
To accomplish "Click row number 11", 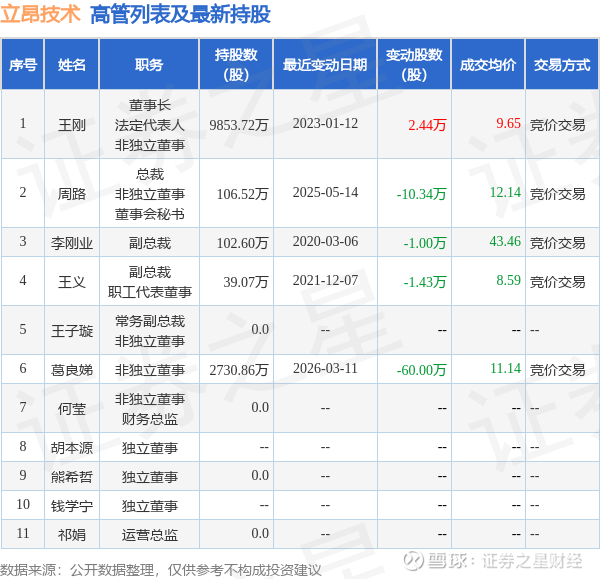I will coord(23,533).
